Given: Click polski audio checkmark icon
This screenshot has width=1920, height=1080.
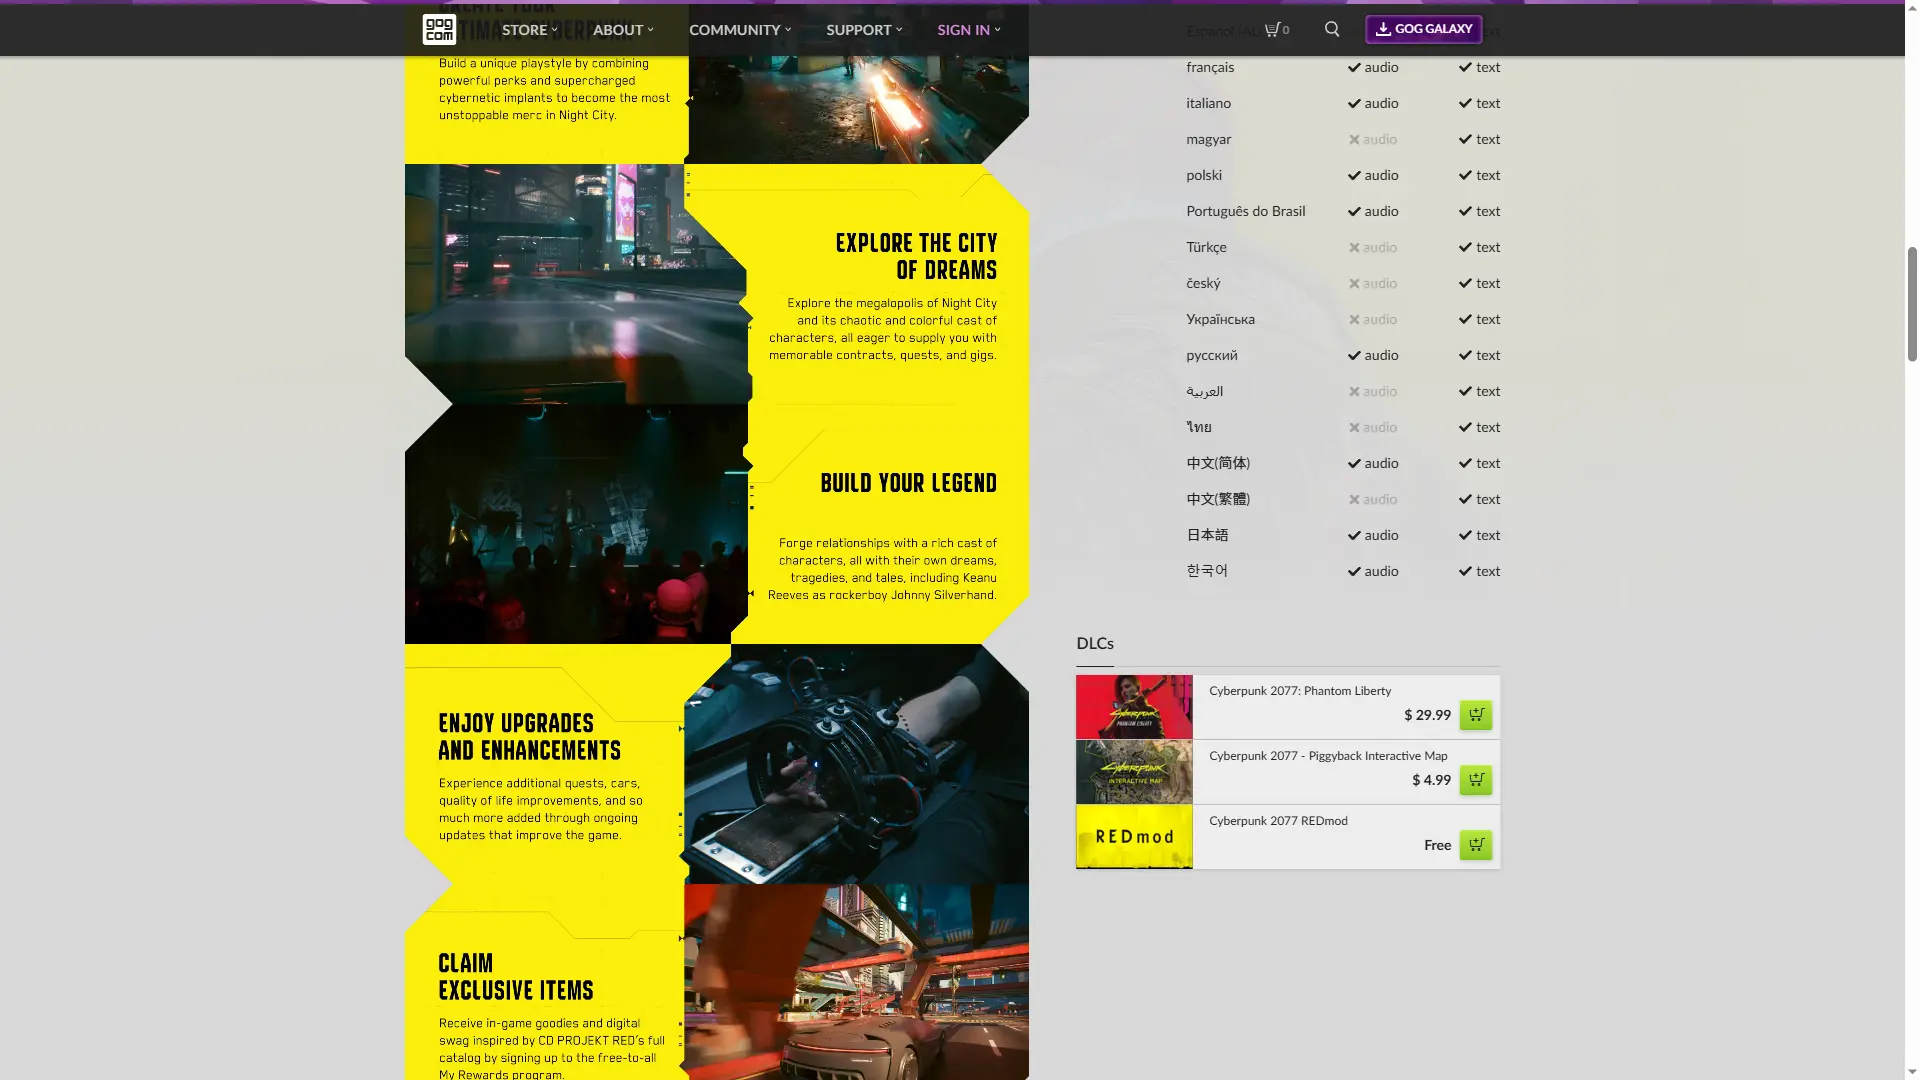Looking at the screenshot, I should coord(1354,176).
